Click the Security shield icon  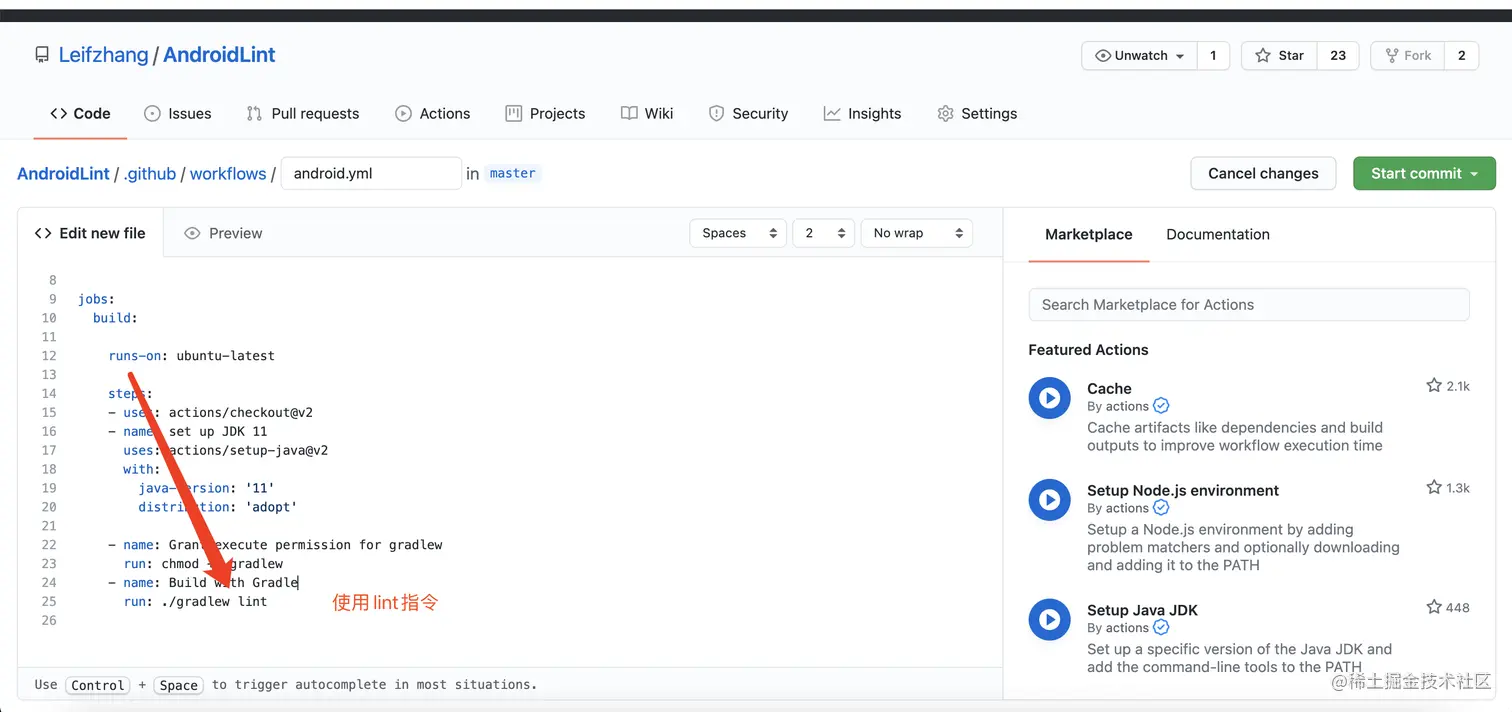(x=716, y=114)
